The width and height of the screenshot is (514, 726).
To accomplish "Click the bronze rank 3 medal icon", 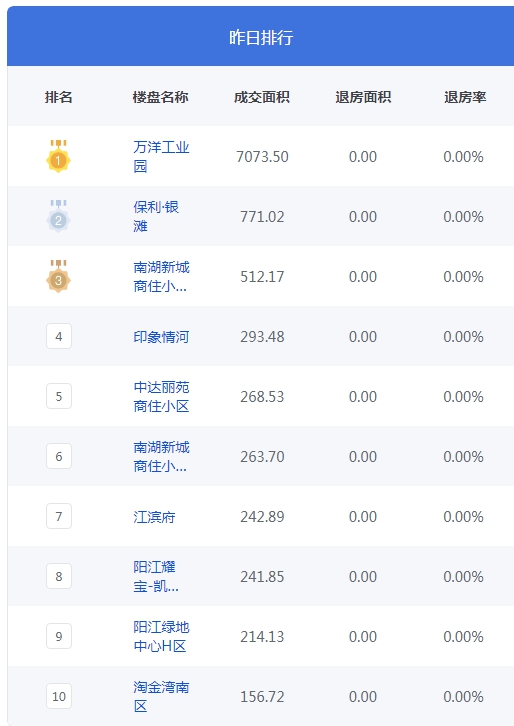I will click(58, 276).
